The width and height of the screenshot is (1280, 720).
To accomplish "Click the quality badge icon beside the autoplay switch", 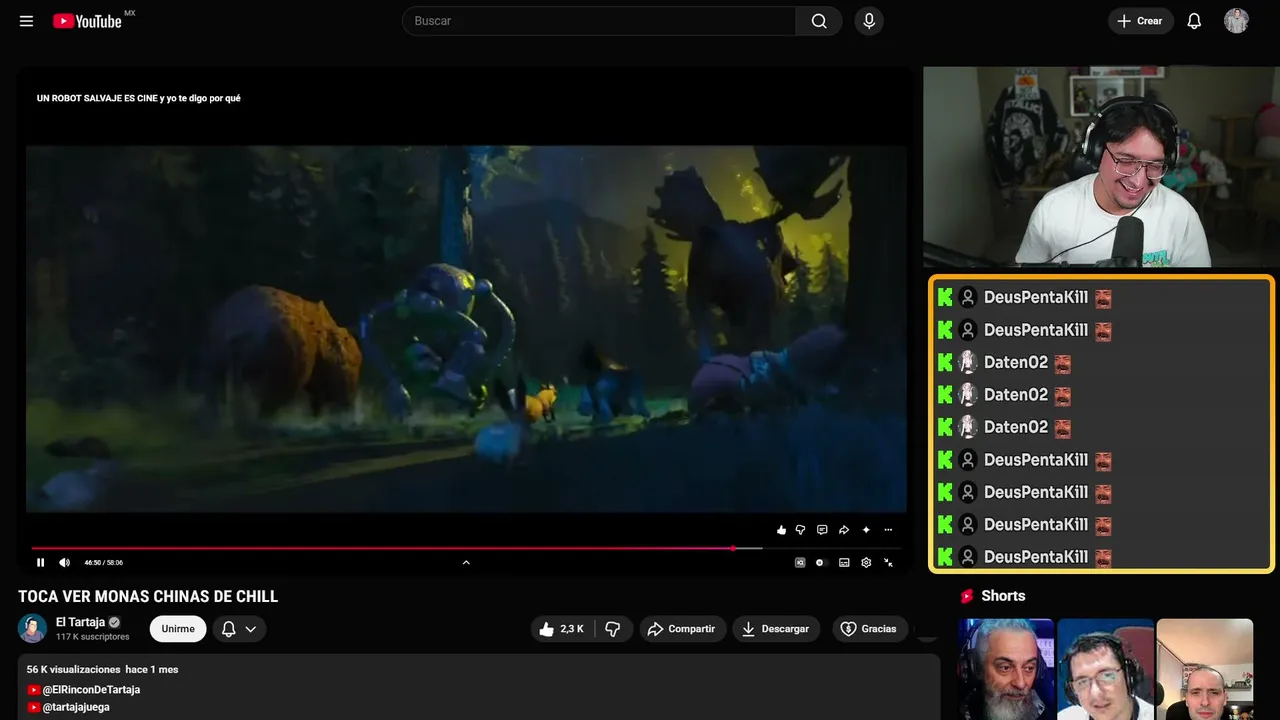I will [x=800, y=563].
